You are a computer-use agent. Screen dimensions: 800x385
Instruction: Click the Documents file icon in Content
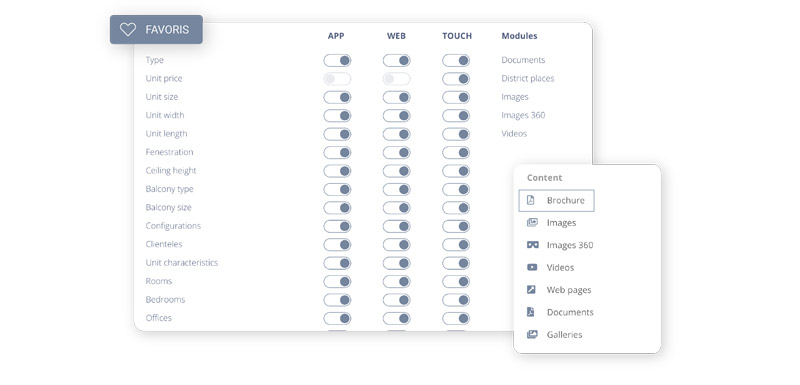point(531,312)
